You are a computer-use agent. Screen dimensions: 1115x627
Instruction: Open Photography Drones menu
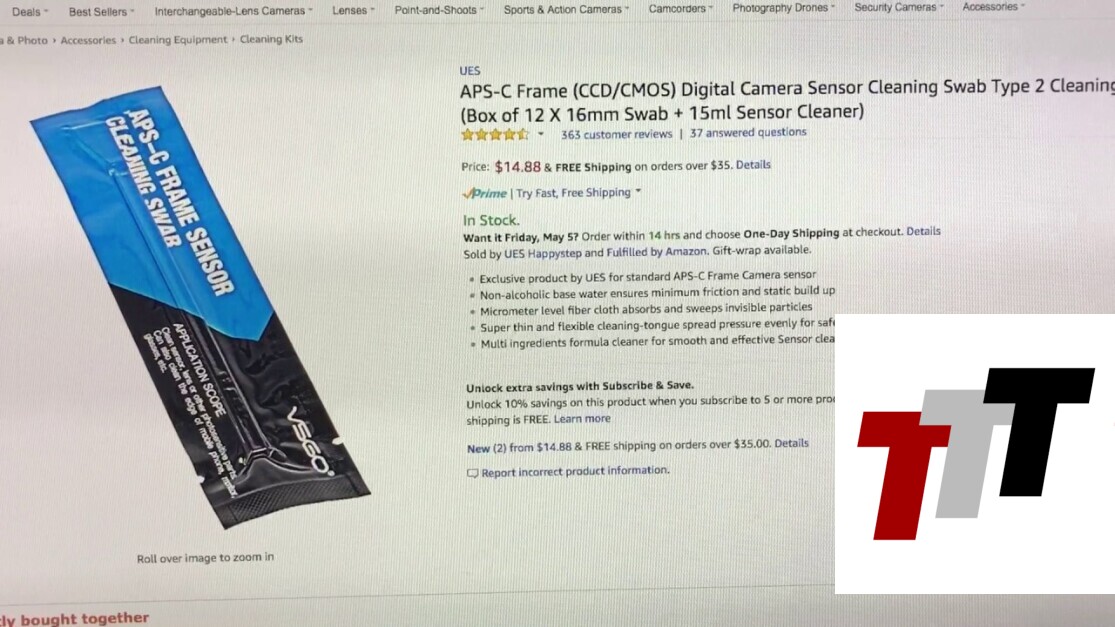point(783,8)
